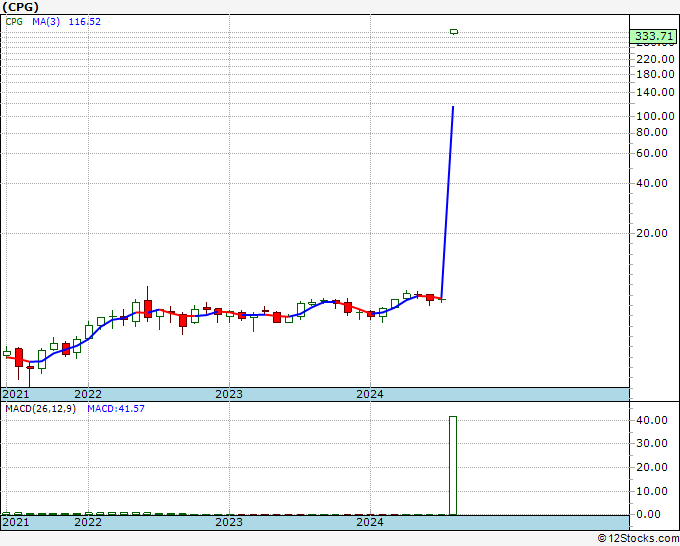Click the 2023 marker on price timeline

tap(229, 394)
